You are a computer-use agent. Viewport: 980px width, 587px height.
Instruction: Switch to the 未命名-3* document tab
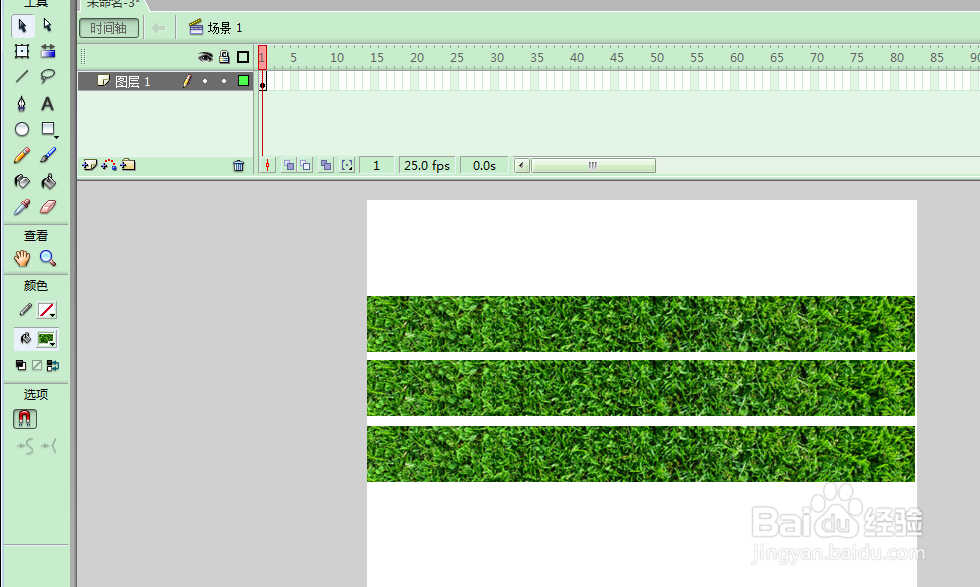(113, 4)
